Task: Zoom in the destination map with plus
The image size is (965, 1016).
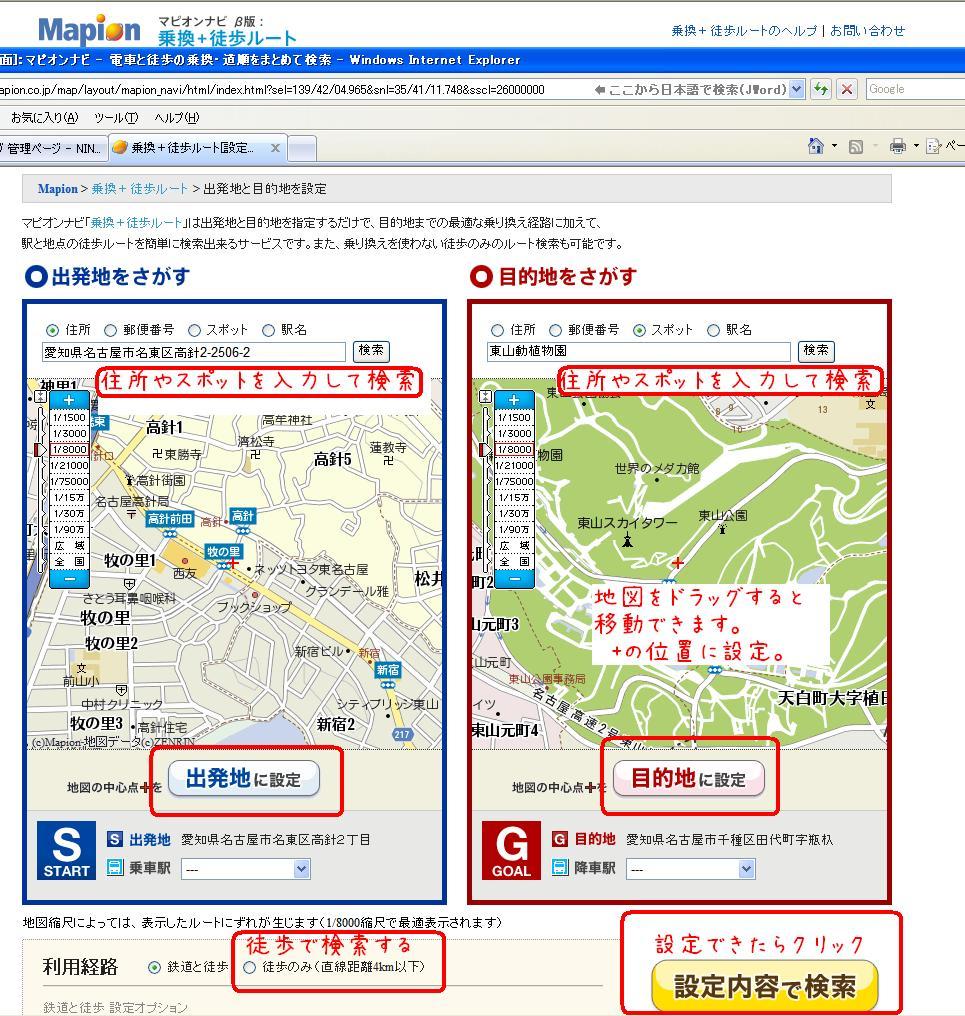Action: (514, 400)
